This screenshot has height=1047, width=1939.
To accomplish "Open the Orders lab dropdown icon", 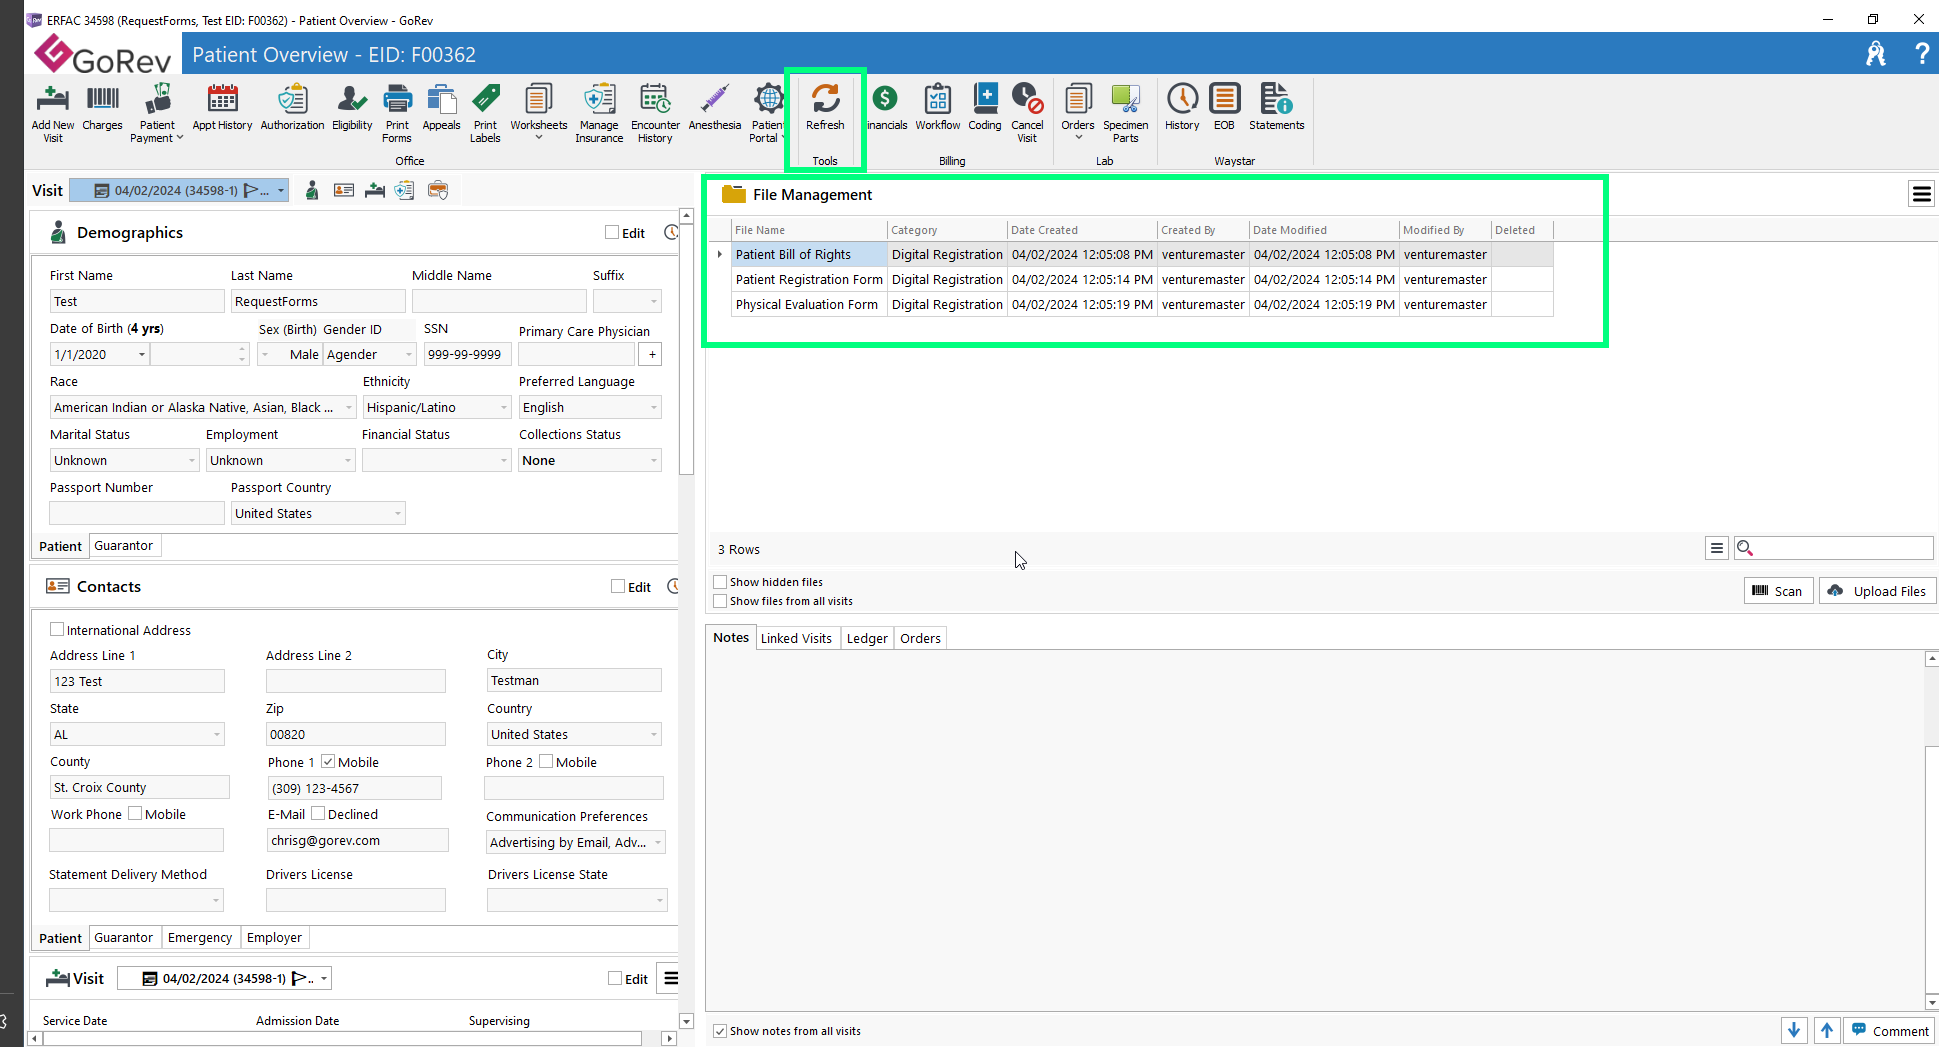I will click(1078, 113).
